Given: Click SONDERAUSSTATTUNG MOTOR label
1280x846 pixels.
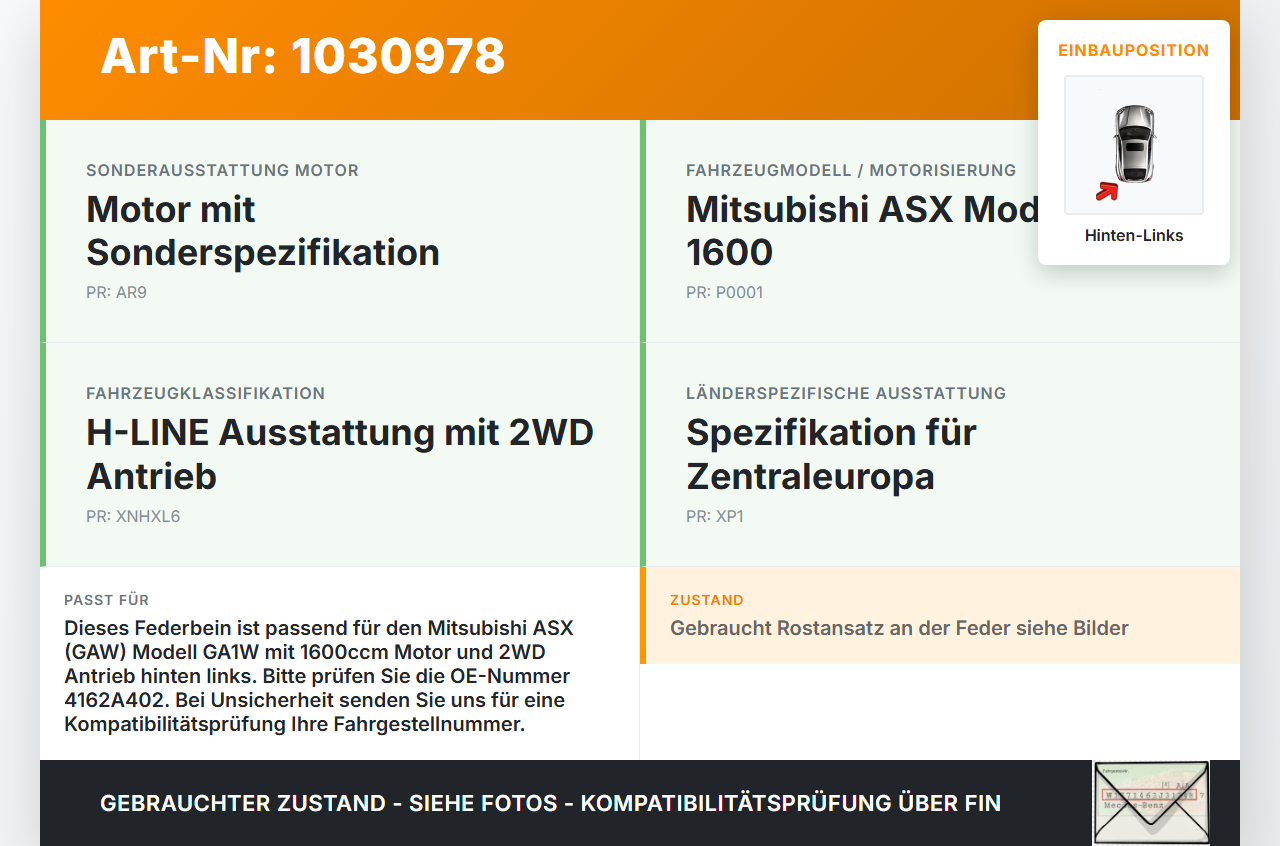Looking at the screenshot, I should click(x=222, y=171).
